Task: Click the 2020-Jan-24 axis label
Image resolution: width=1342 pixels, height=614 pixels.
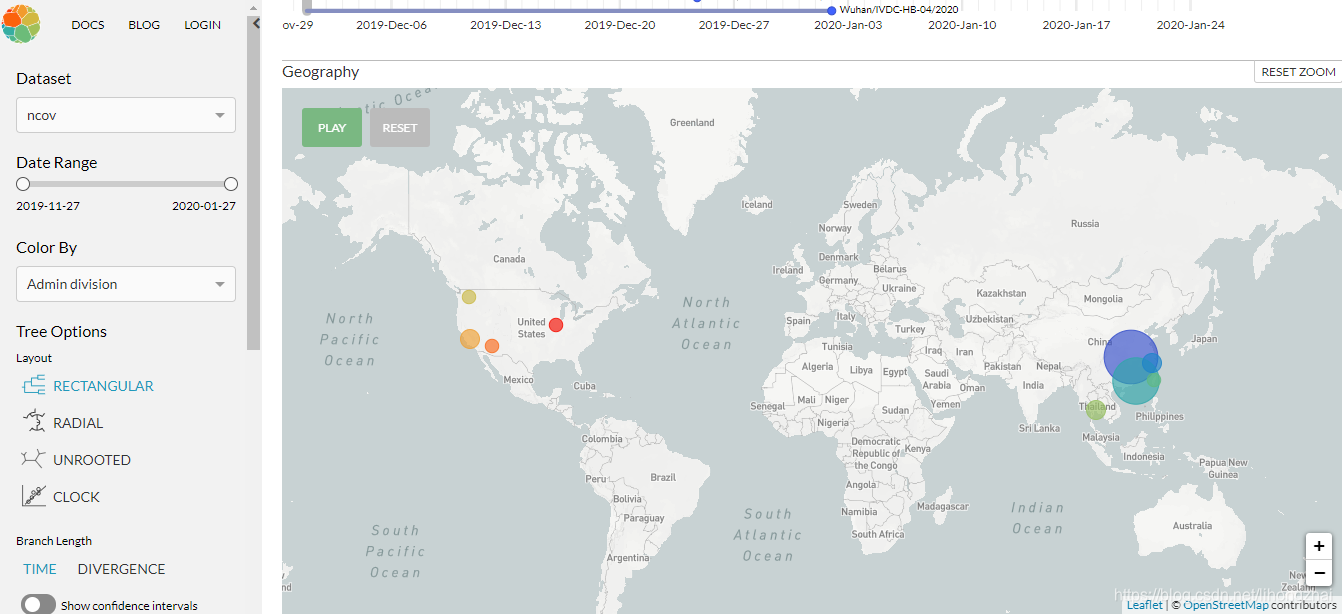Action: pyautogui.click(x=1190, y=25)
